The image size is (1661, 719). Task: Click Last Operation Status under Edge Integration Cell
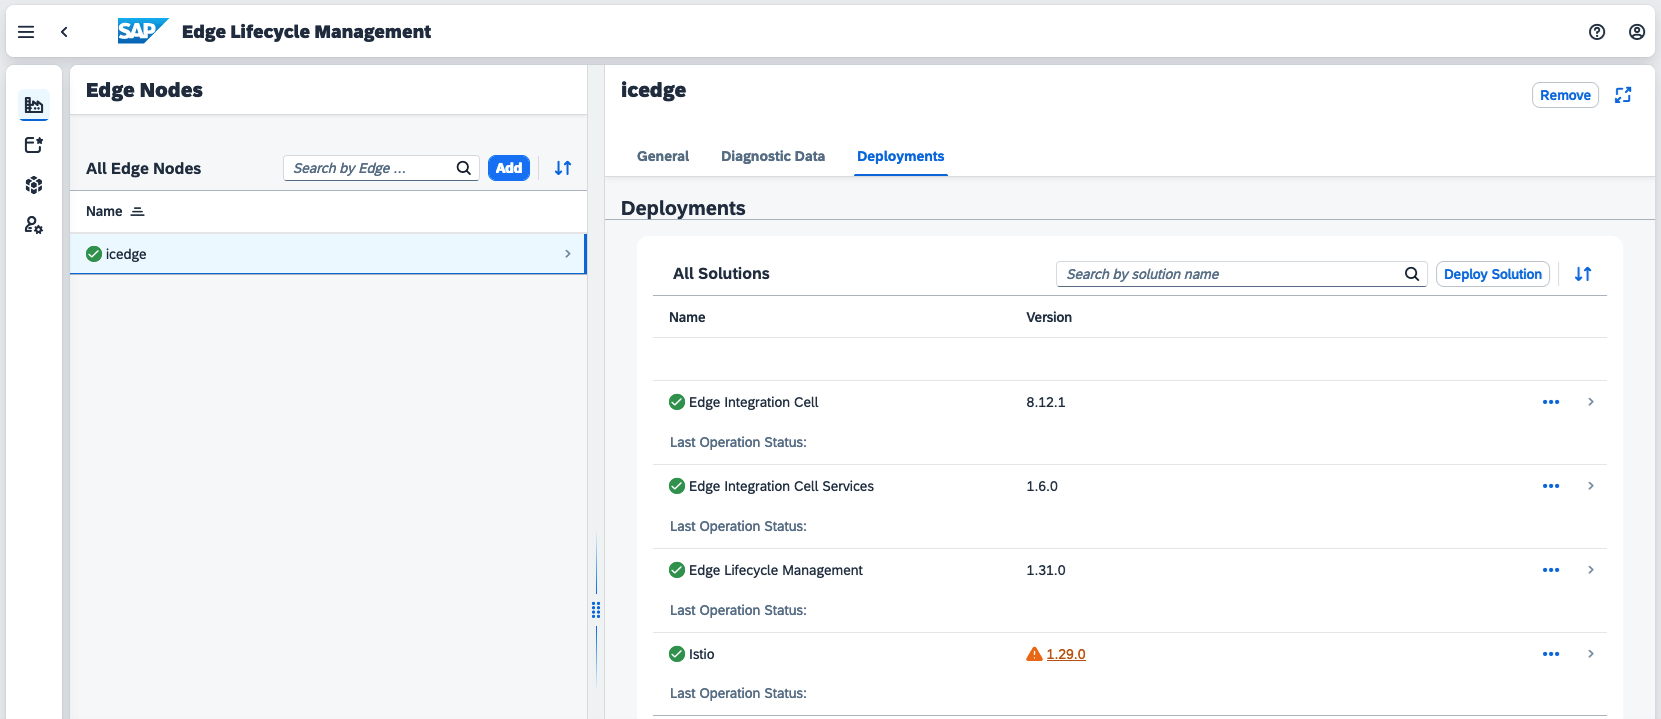coord(738,442)
